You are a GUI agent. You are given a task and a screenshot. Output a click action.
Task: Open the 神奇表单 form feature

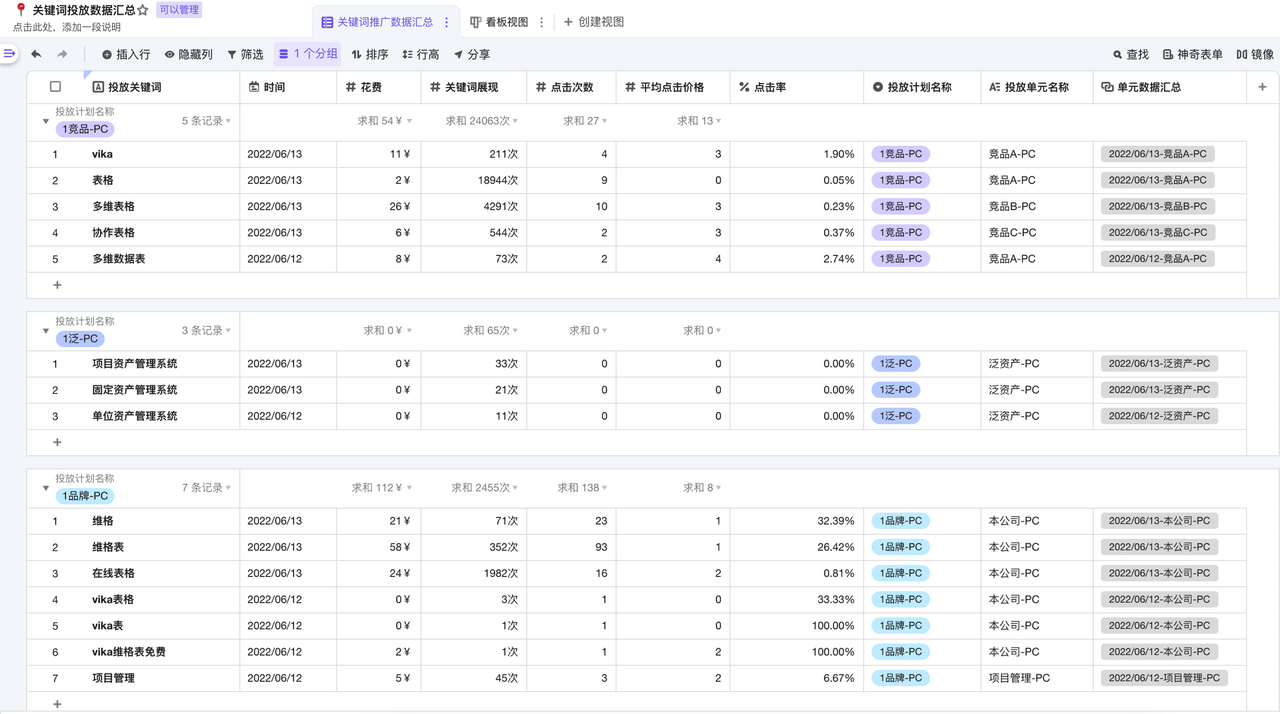[1192, 55]
